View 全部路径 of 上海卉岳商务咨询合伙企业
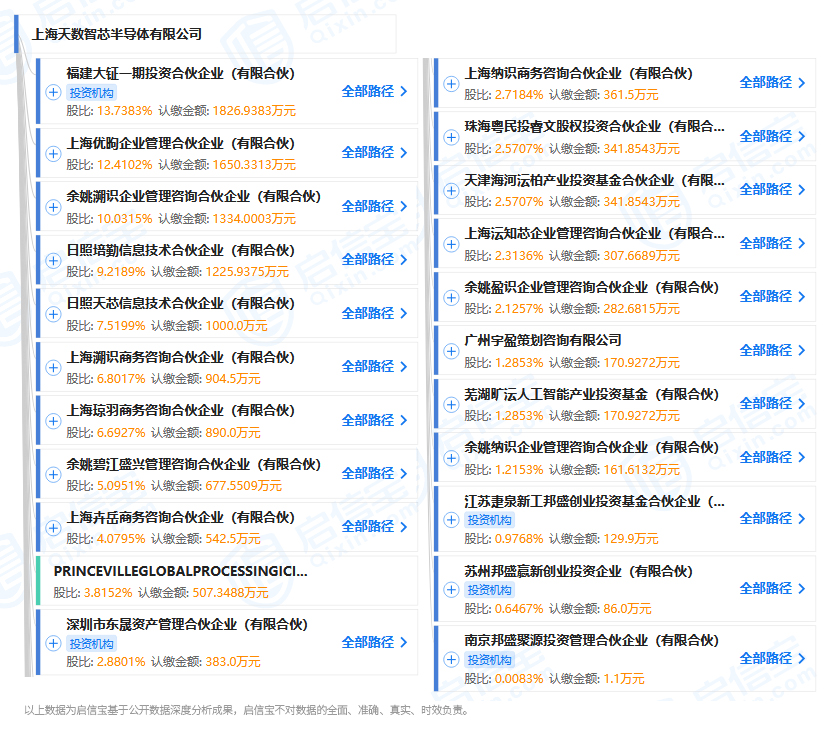The height and width of the screenshot is (740, 825). pos(374,527)
